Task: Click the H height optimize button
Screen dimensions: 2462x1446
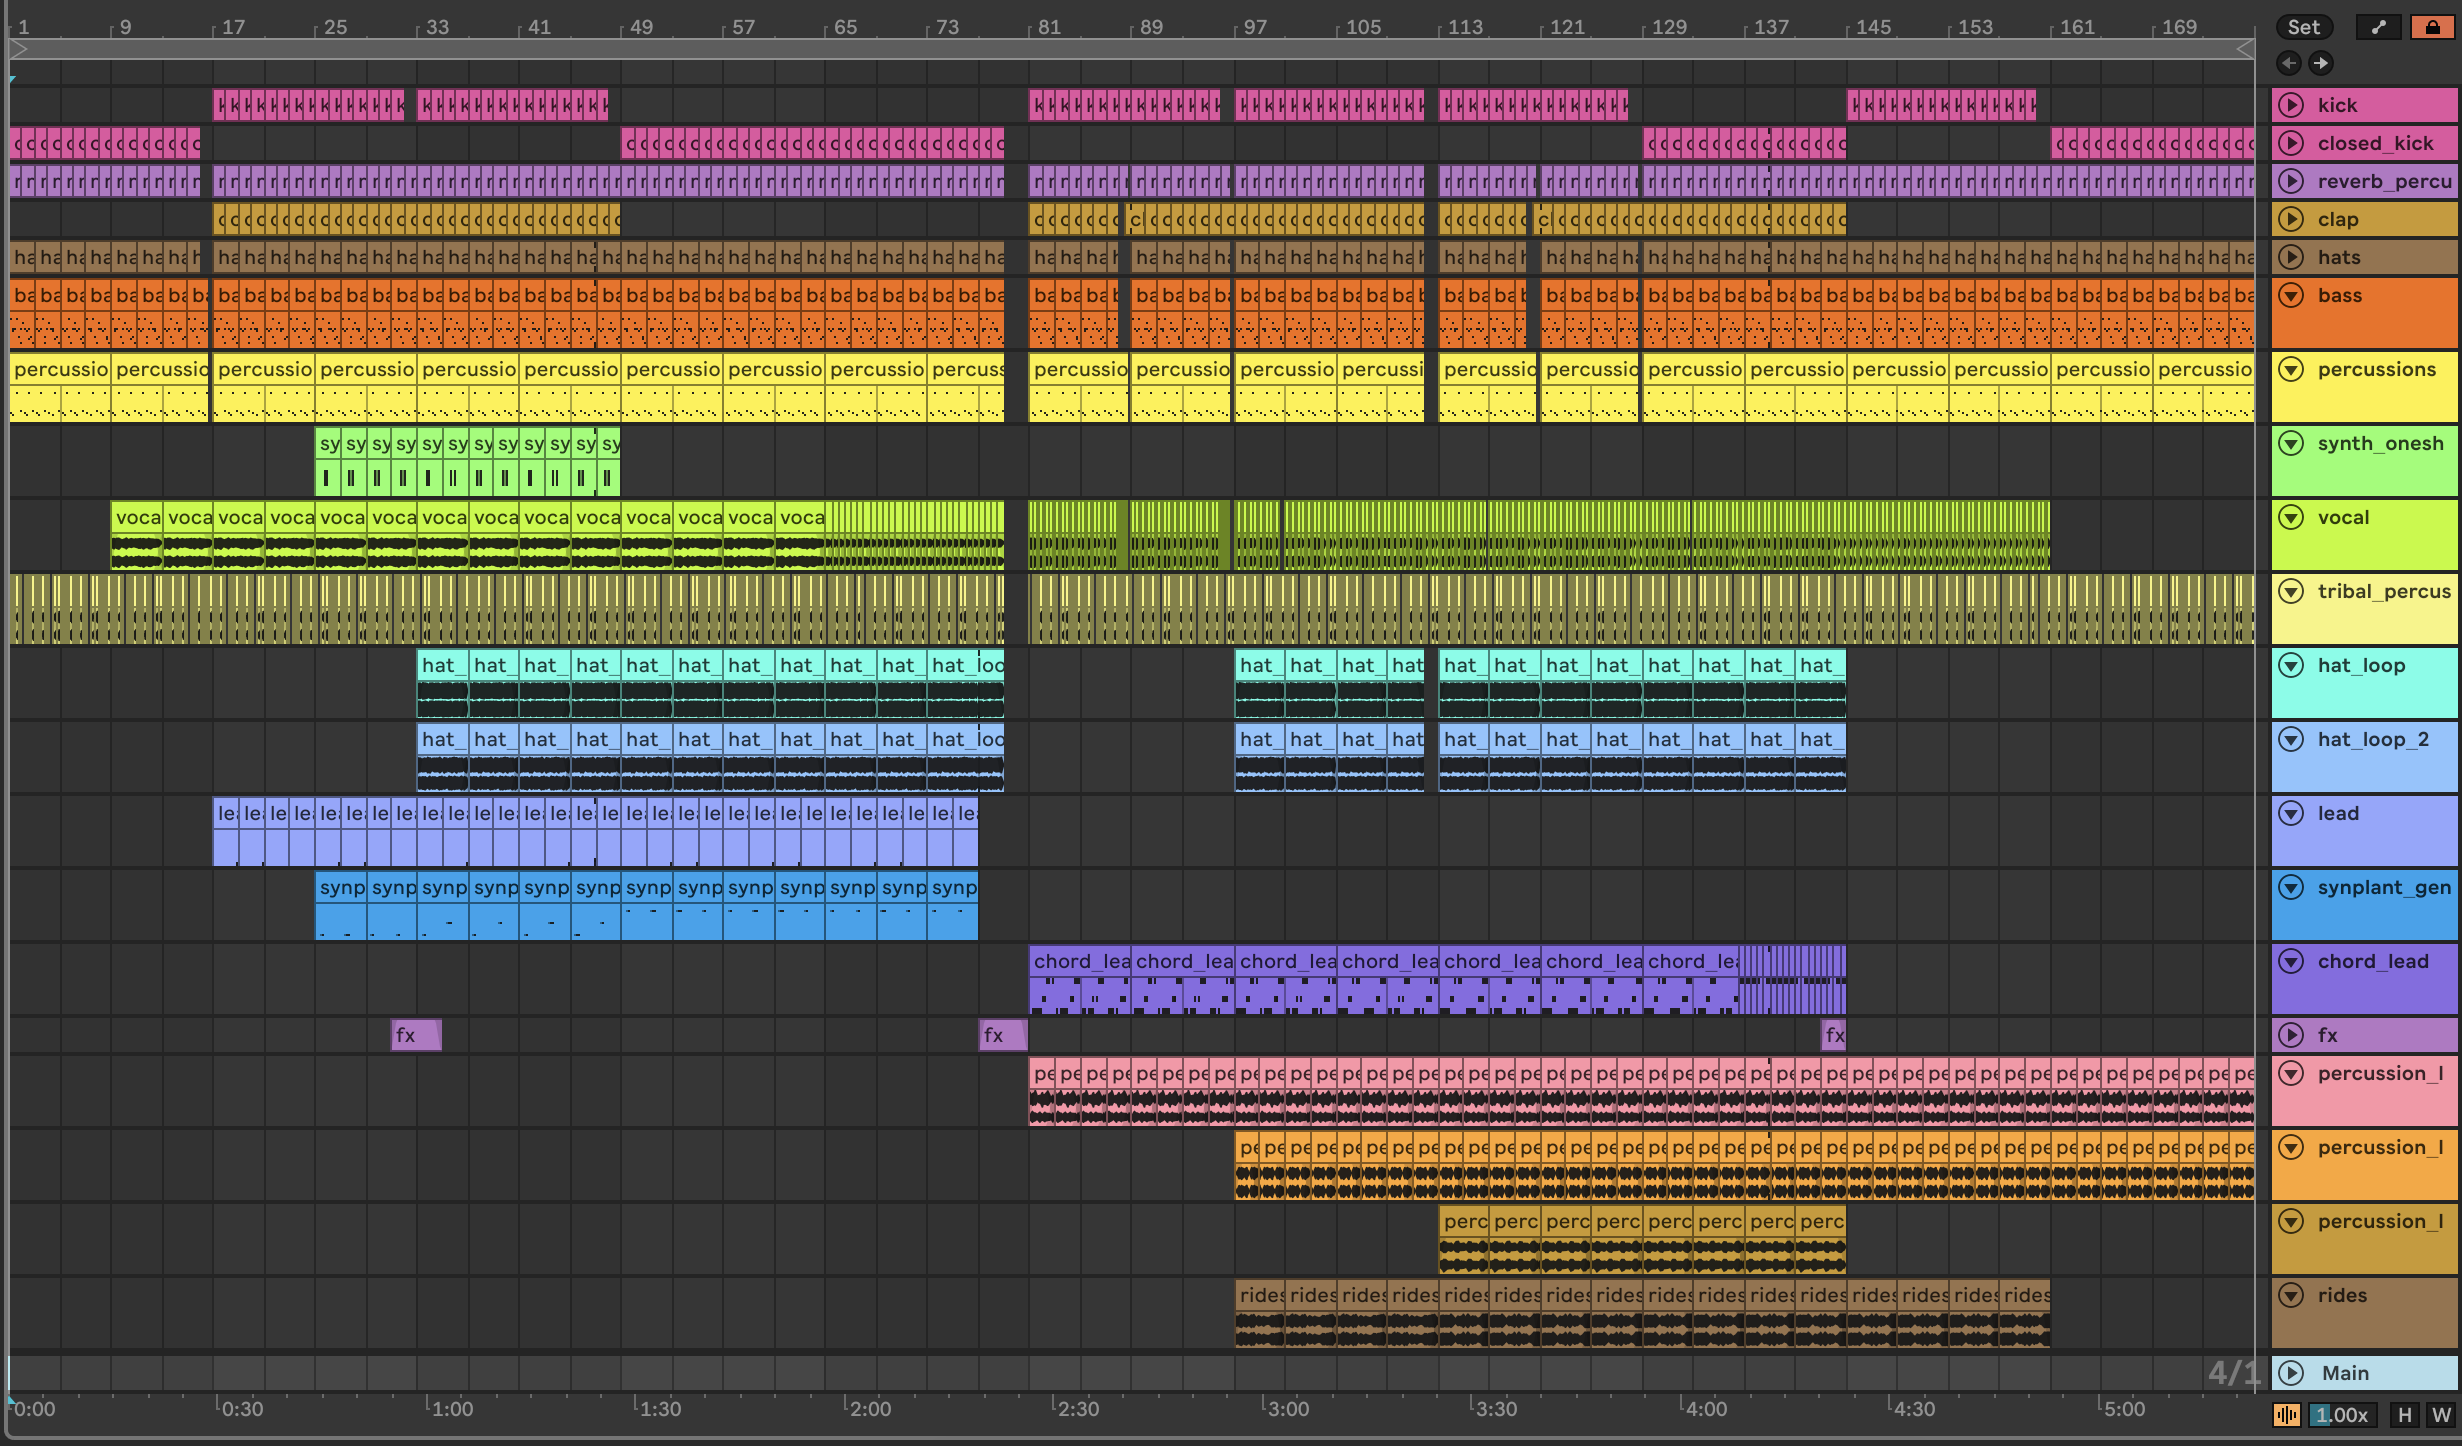Action: tap(2405, 1414)
